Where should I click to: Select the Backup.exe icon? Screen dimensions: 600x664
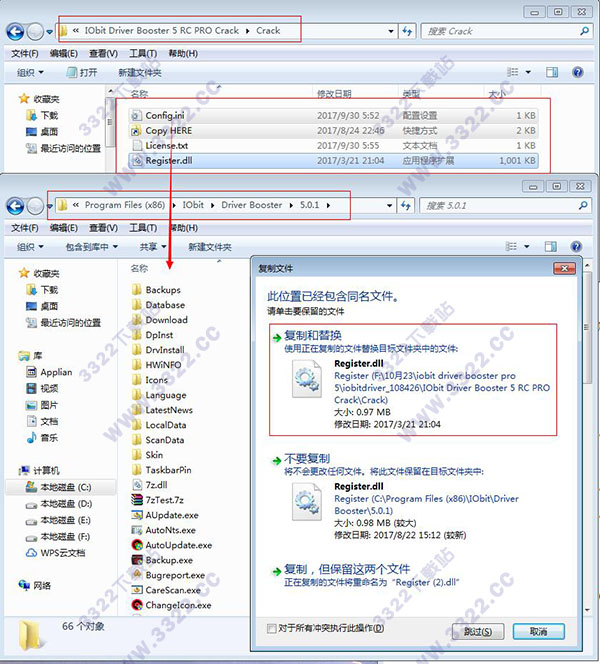137,560
